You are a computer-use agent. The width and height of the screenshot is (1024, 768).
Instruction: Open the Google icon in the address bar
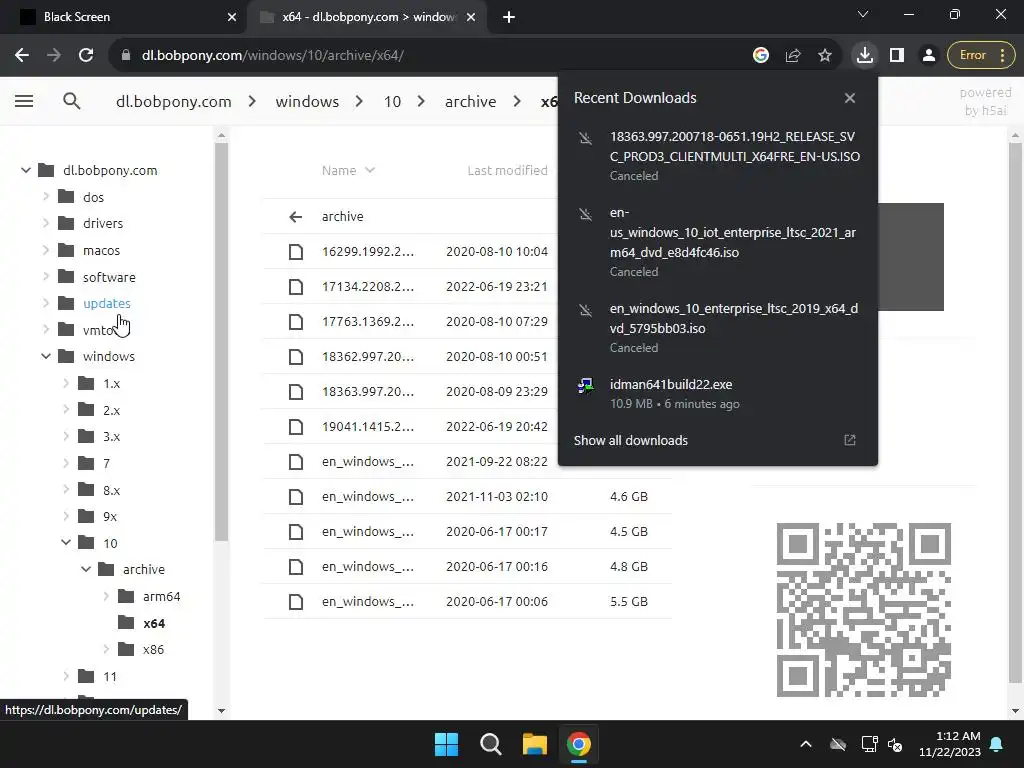(x=760, y=56)
